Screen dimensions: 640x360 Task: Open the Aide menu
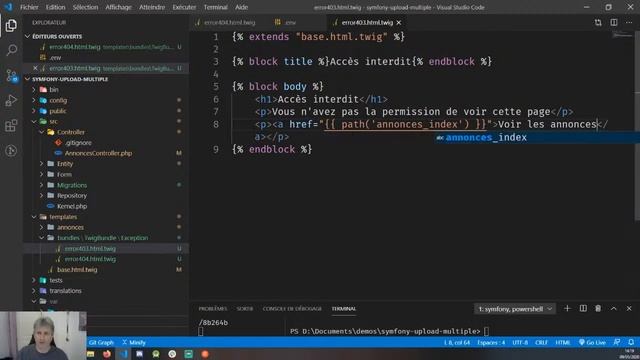(241, 7)
